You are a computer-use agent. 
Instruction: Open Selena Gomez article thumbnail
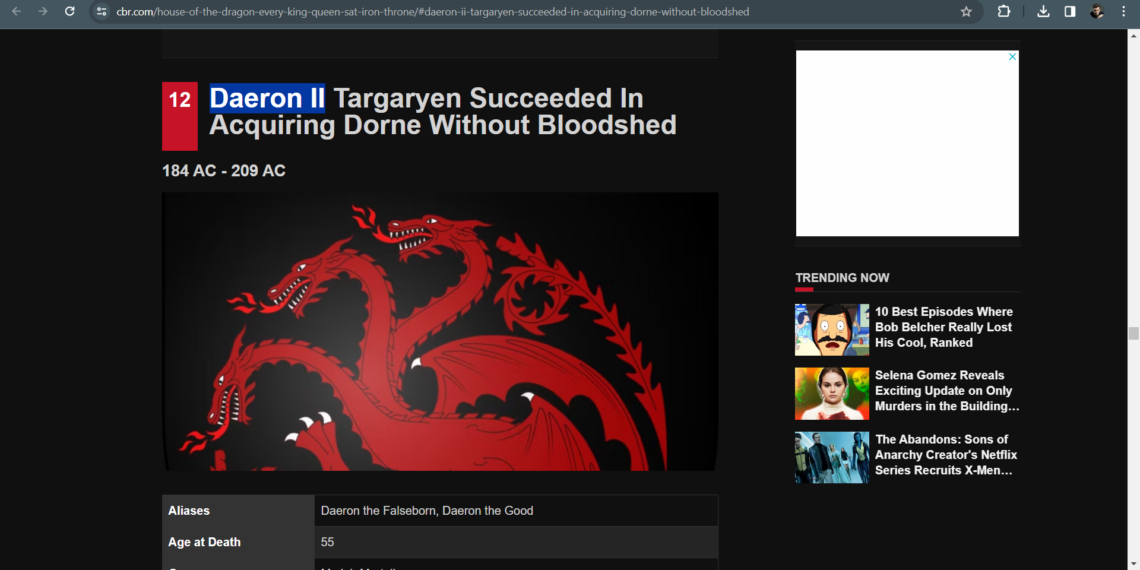[832, 393]
